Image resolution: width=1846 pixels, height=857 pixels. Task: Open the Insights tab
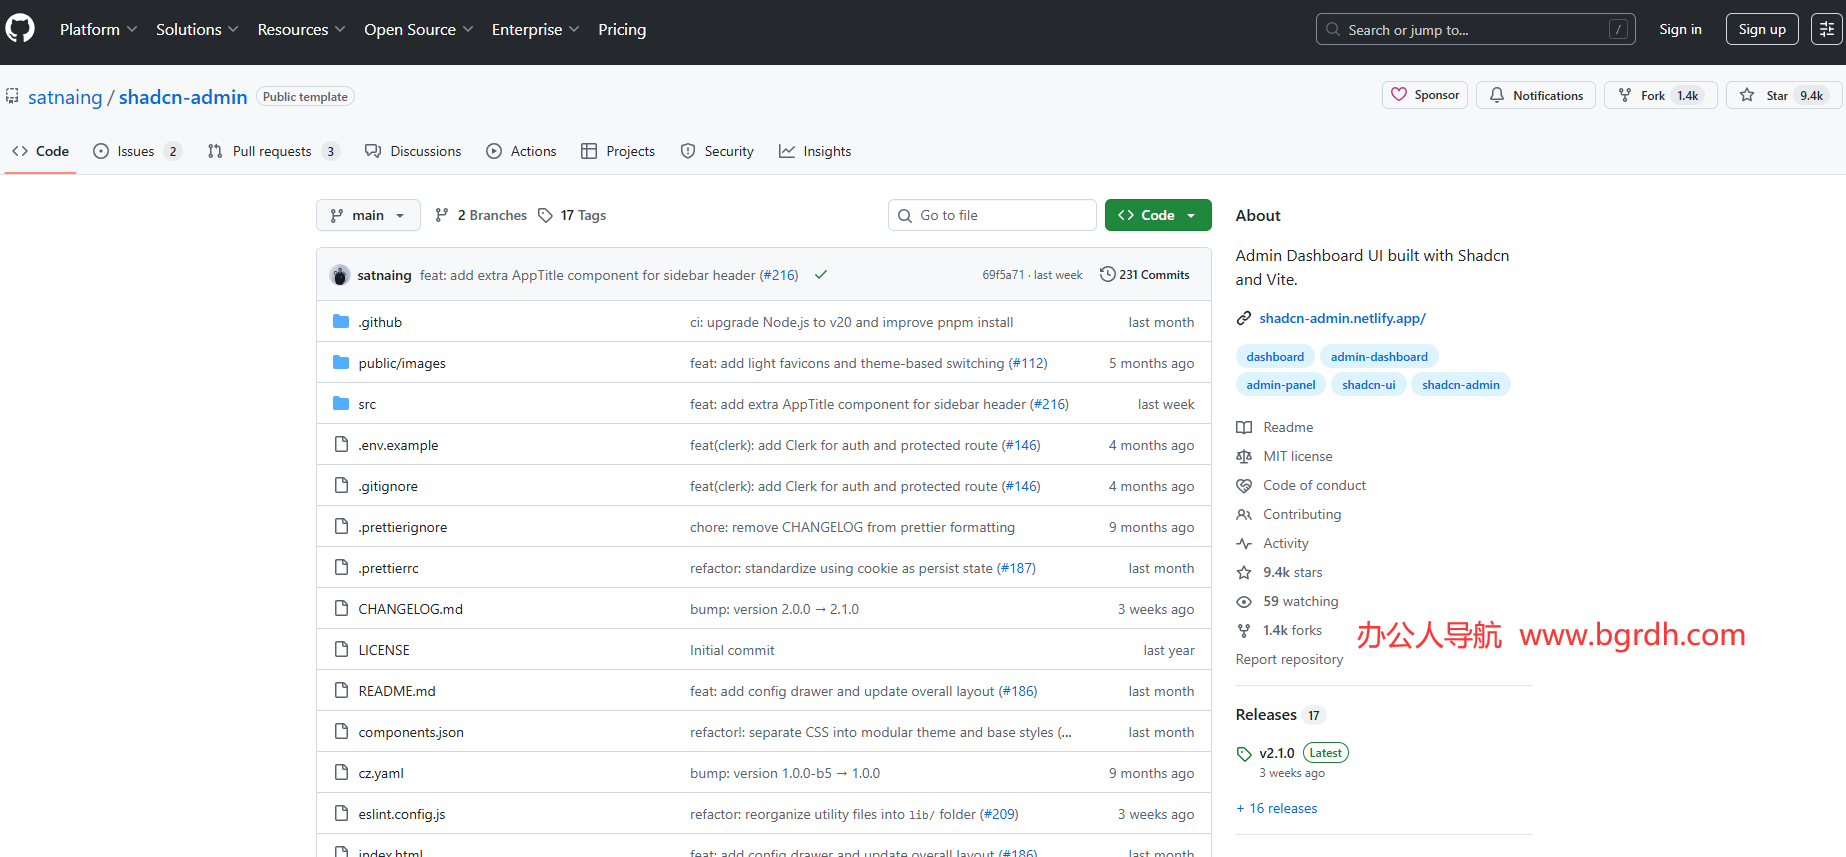pos(815,151)
